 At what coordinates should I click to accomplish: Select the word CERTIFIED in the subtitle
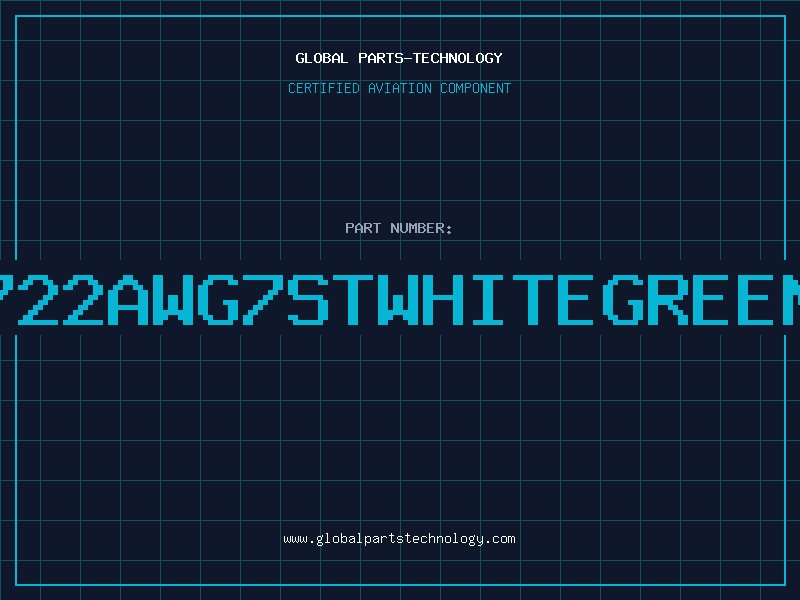pos(324,88)
